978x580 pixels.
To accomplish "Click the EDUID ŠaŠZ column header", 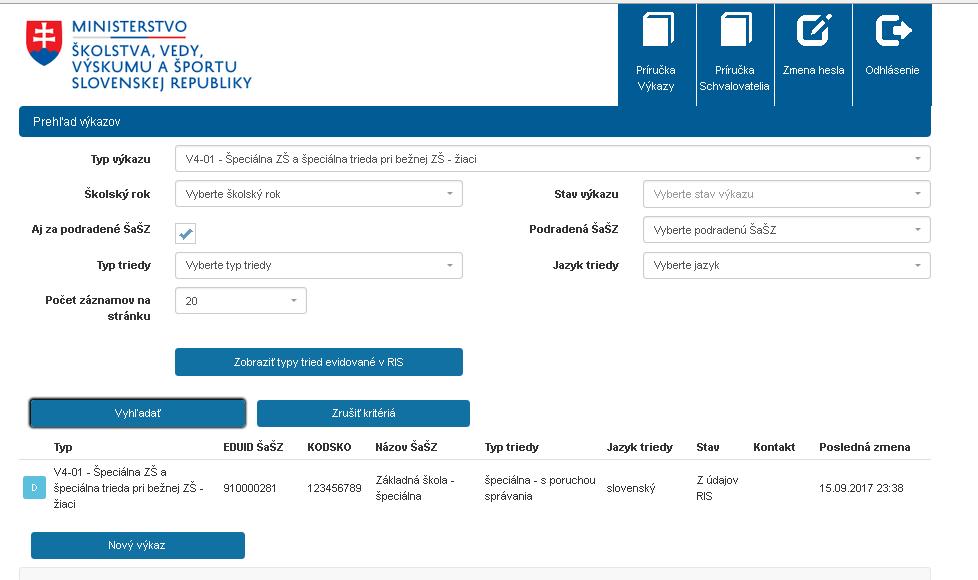I will [x=253, y=447].
